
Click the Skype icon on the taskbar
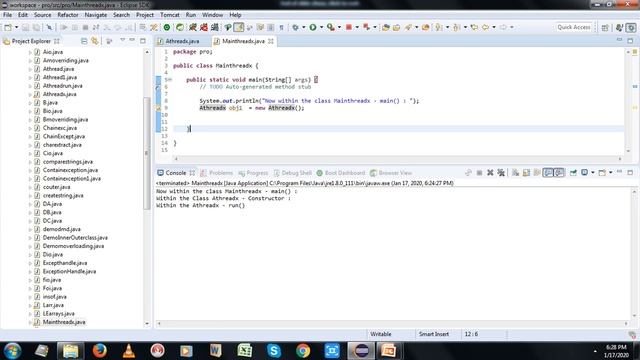[274, 350]
